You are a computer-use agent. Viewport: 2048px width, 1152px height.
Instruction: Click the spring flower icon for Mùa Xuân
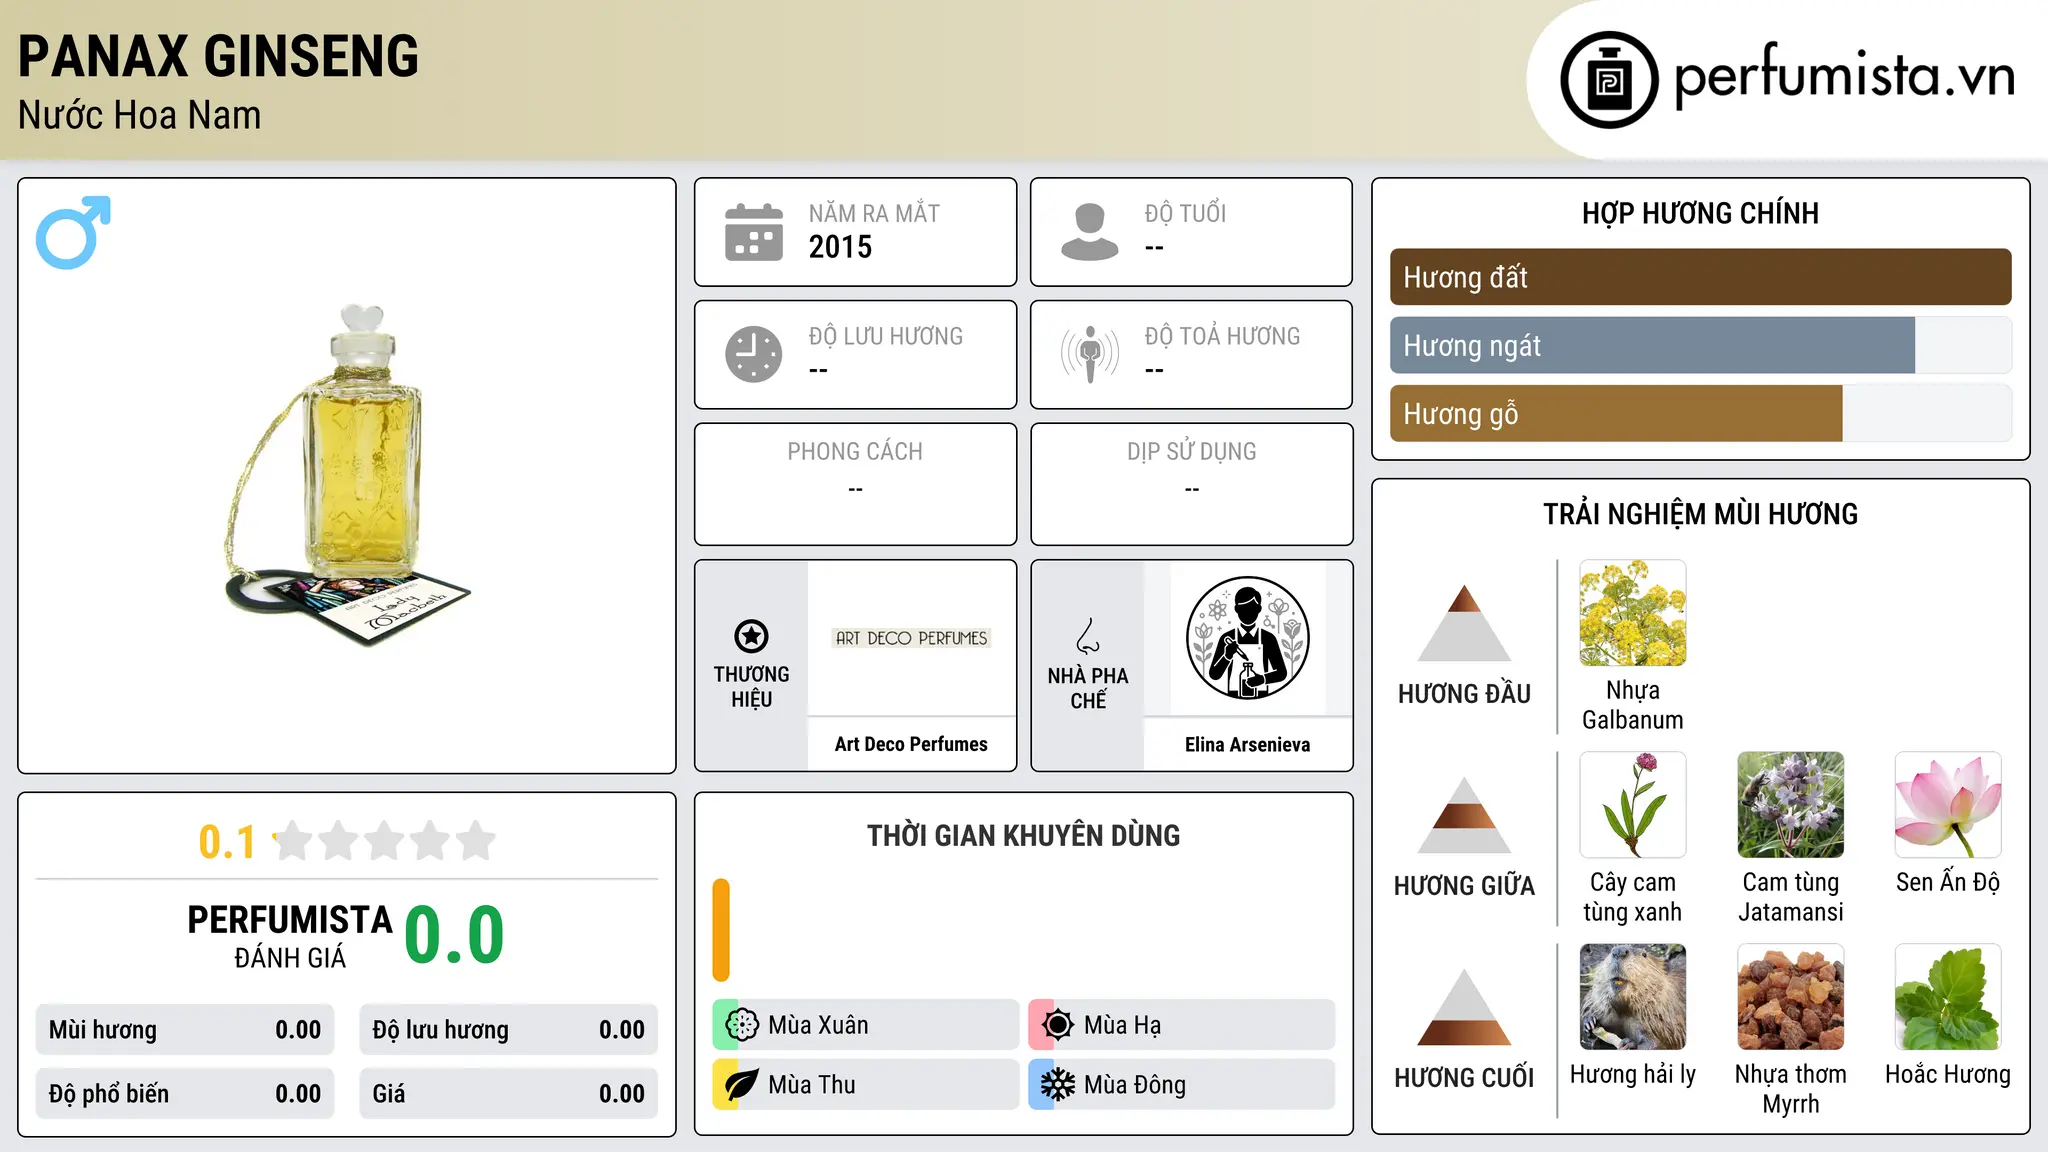click(x=742, y=1025)
